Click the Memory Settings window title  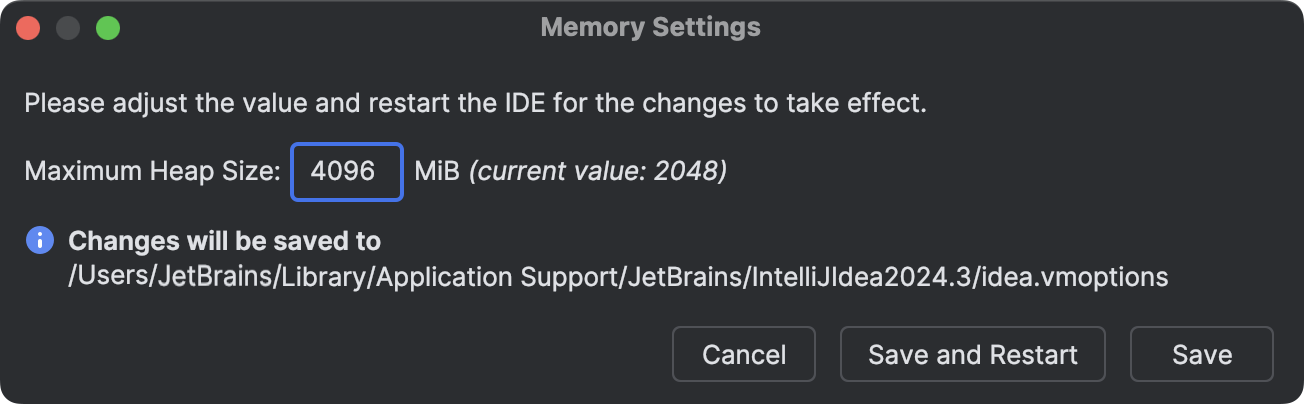pos(651,27)
